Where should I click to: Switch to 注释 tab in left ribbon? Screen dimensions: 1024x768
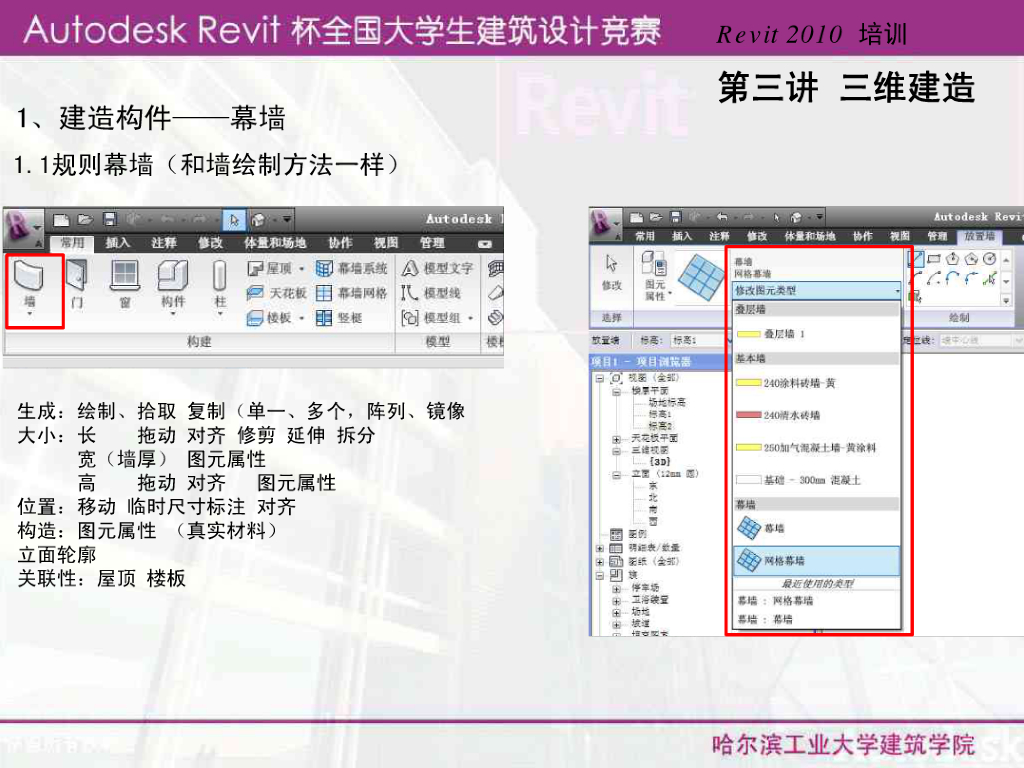[164, 243]
